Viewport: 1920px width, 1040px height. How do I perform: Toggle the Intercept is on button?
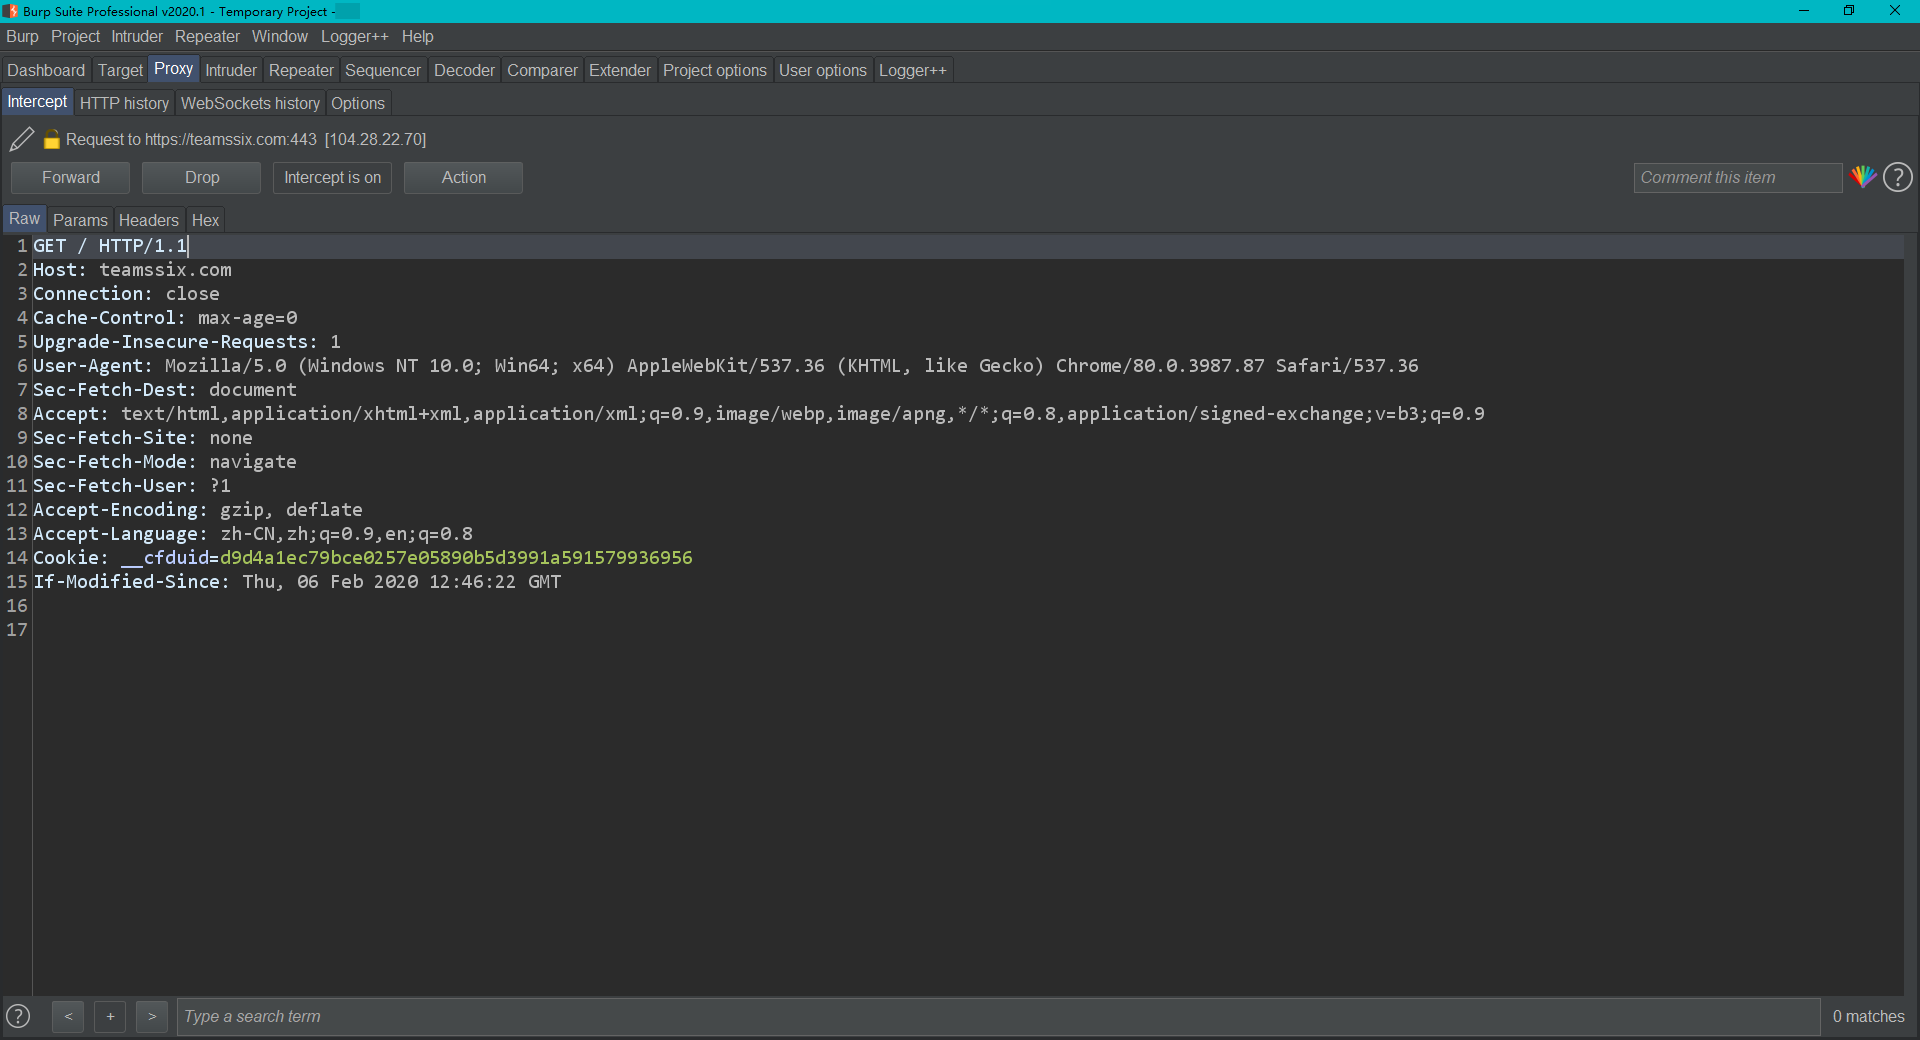click(332, 177)
